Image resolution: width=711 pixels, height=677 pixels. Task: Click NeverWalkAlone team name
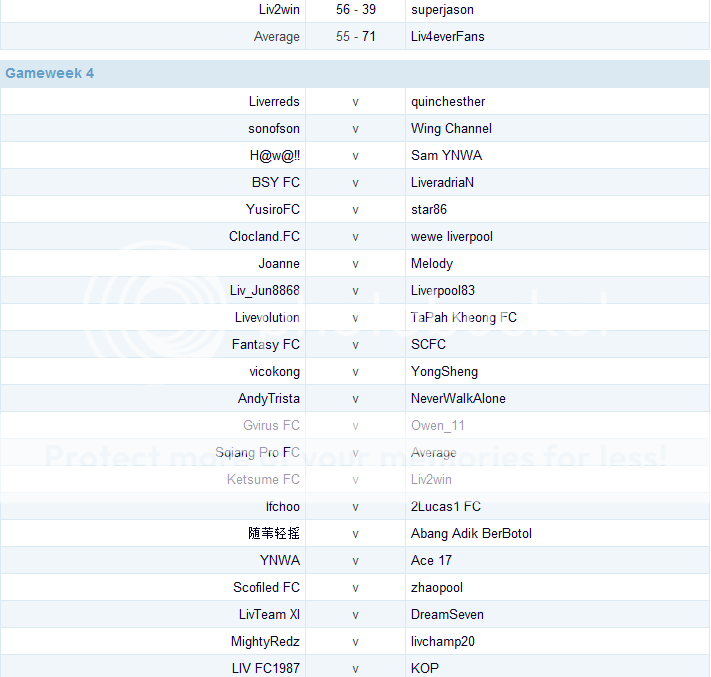tap(458, 398)
